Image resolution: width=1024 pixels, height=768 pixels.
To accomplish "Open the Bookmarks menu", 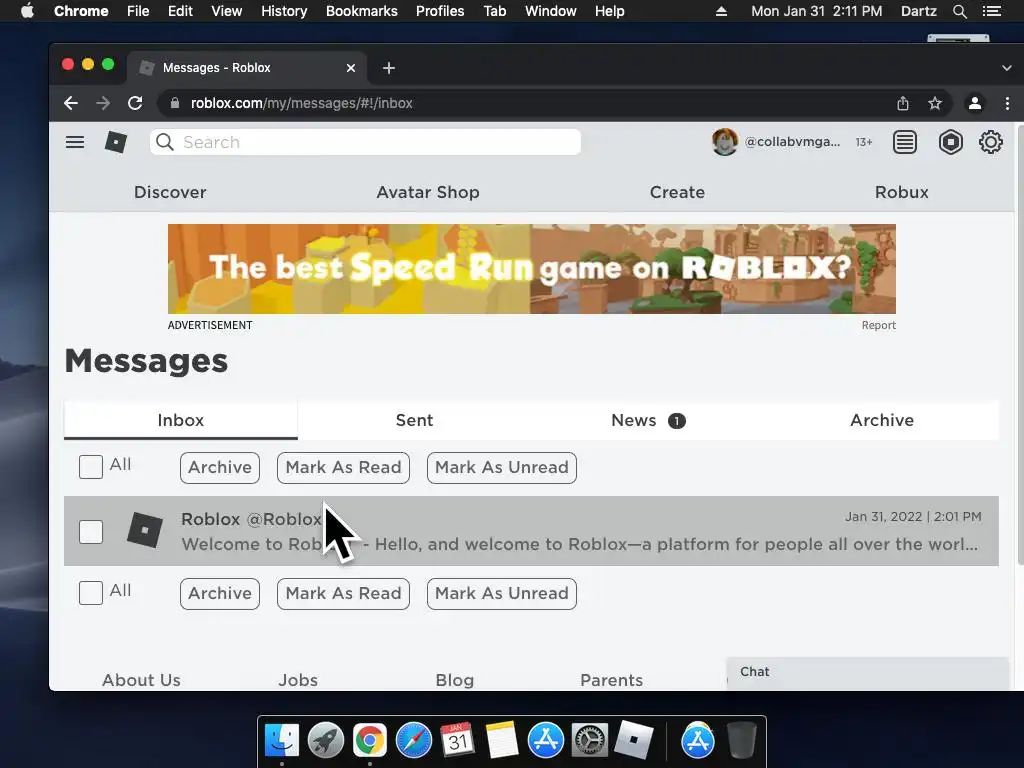I will click(x=362, y=11).
